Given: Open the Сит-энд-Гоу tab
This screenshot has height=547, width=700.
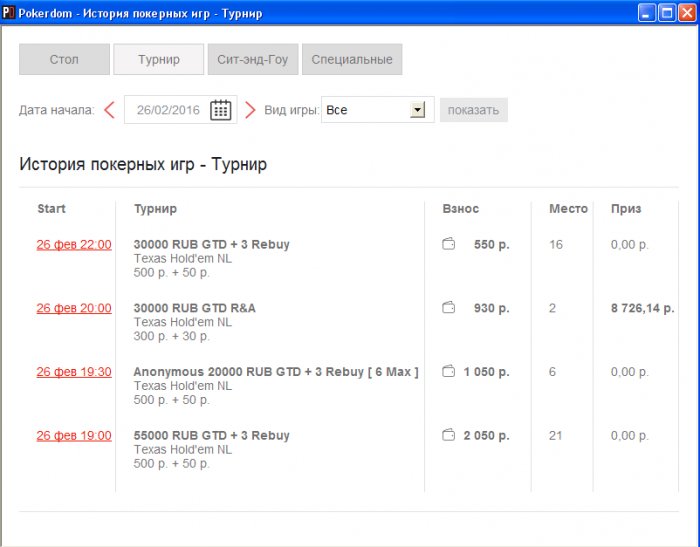Looking at the screenshot, I should 253,59.
